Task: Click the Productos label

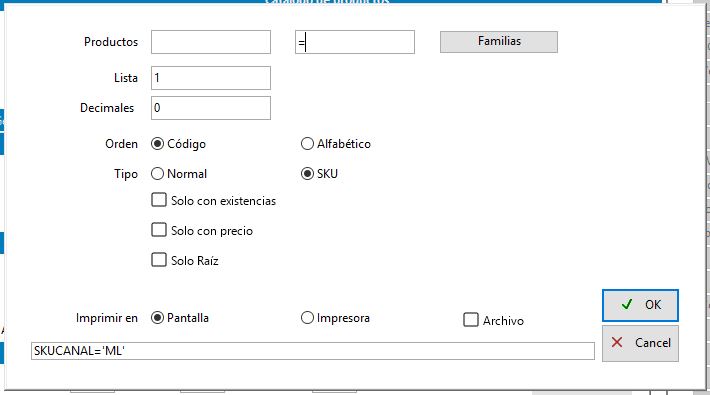Action: click(x=111, y=42)
